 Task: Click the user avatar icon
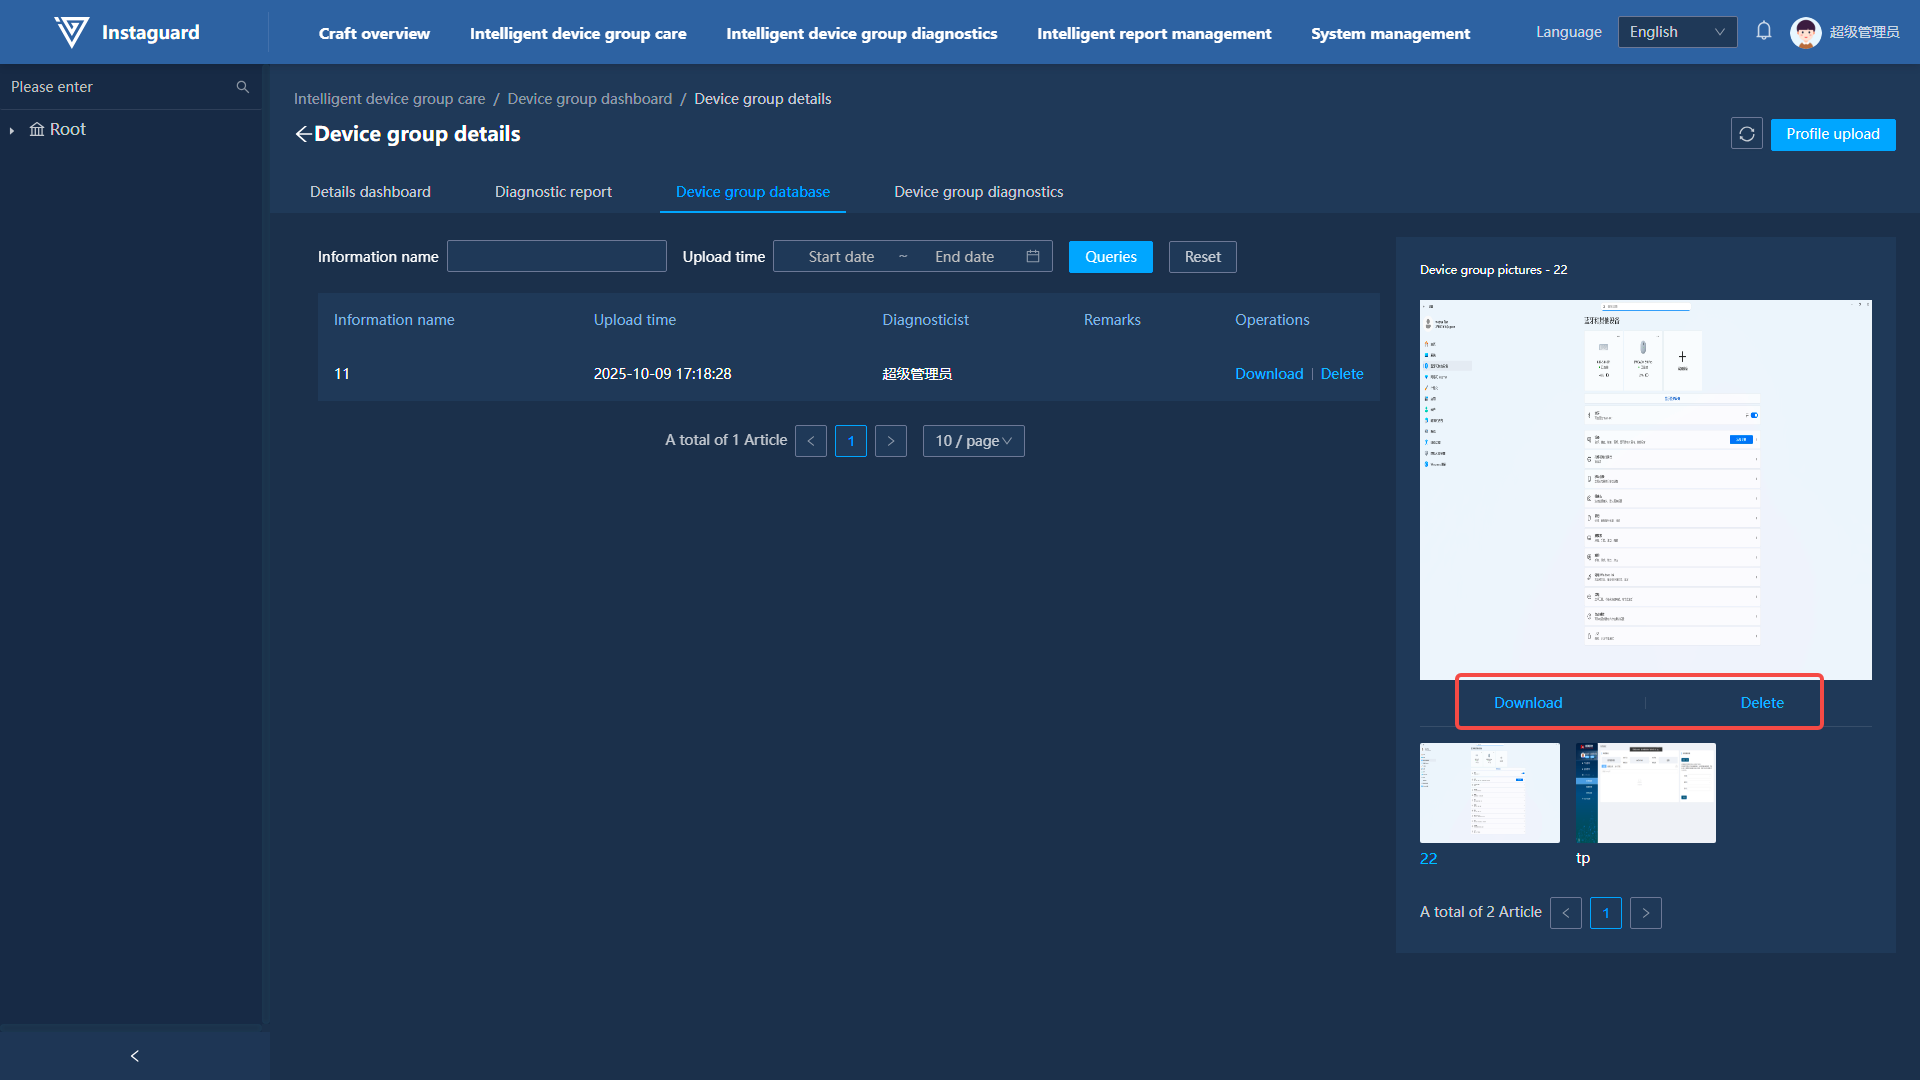click(1805, 32)
